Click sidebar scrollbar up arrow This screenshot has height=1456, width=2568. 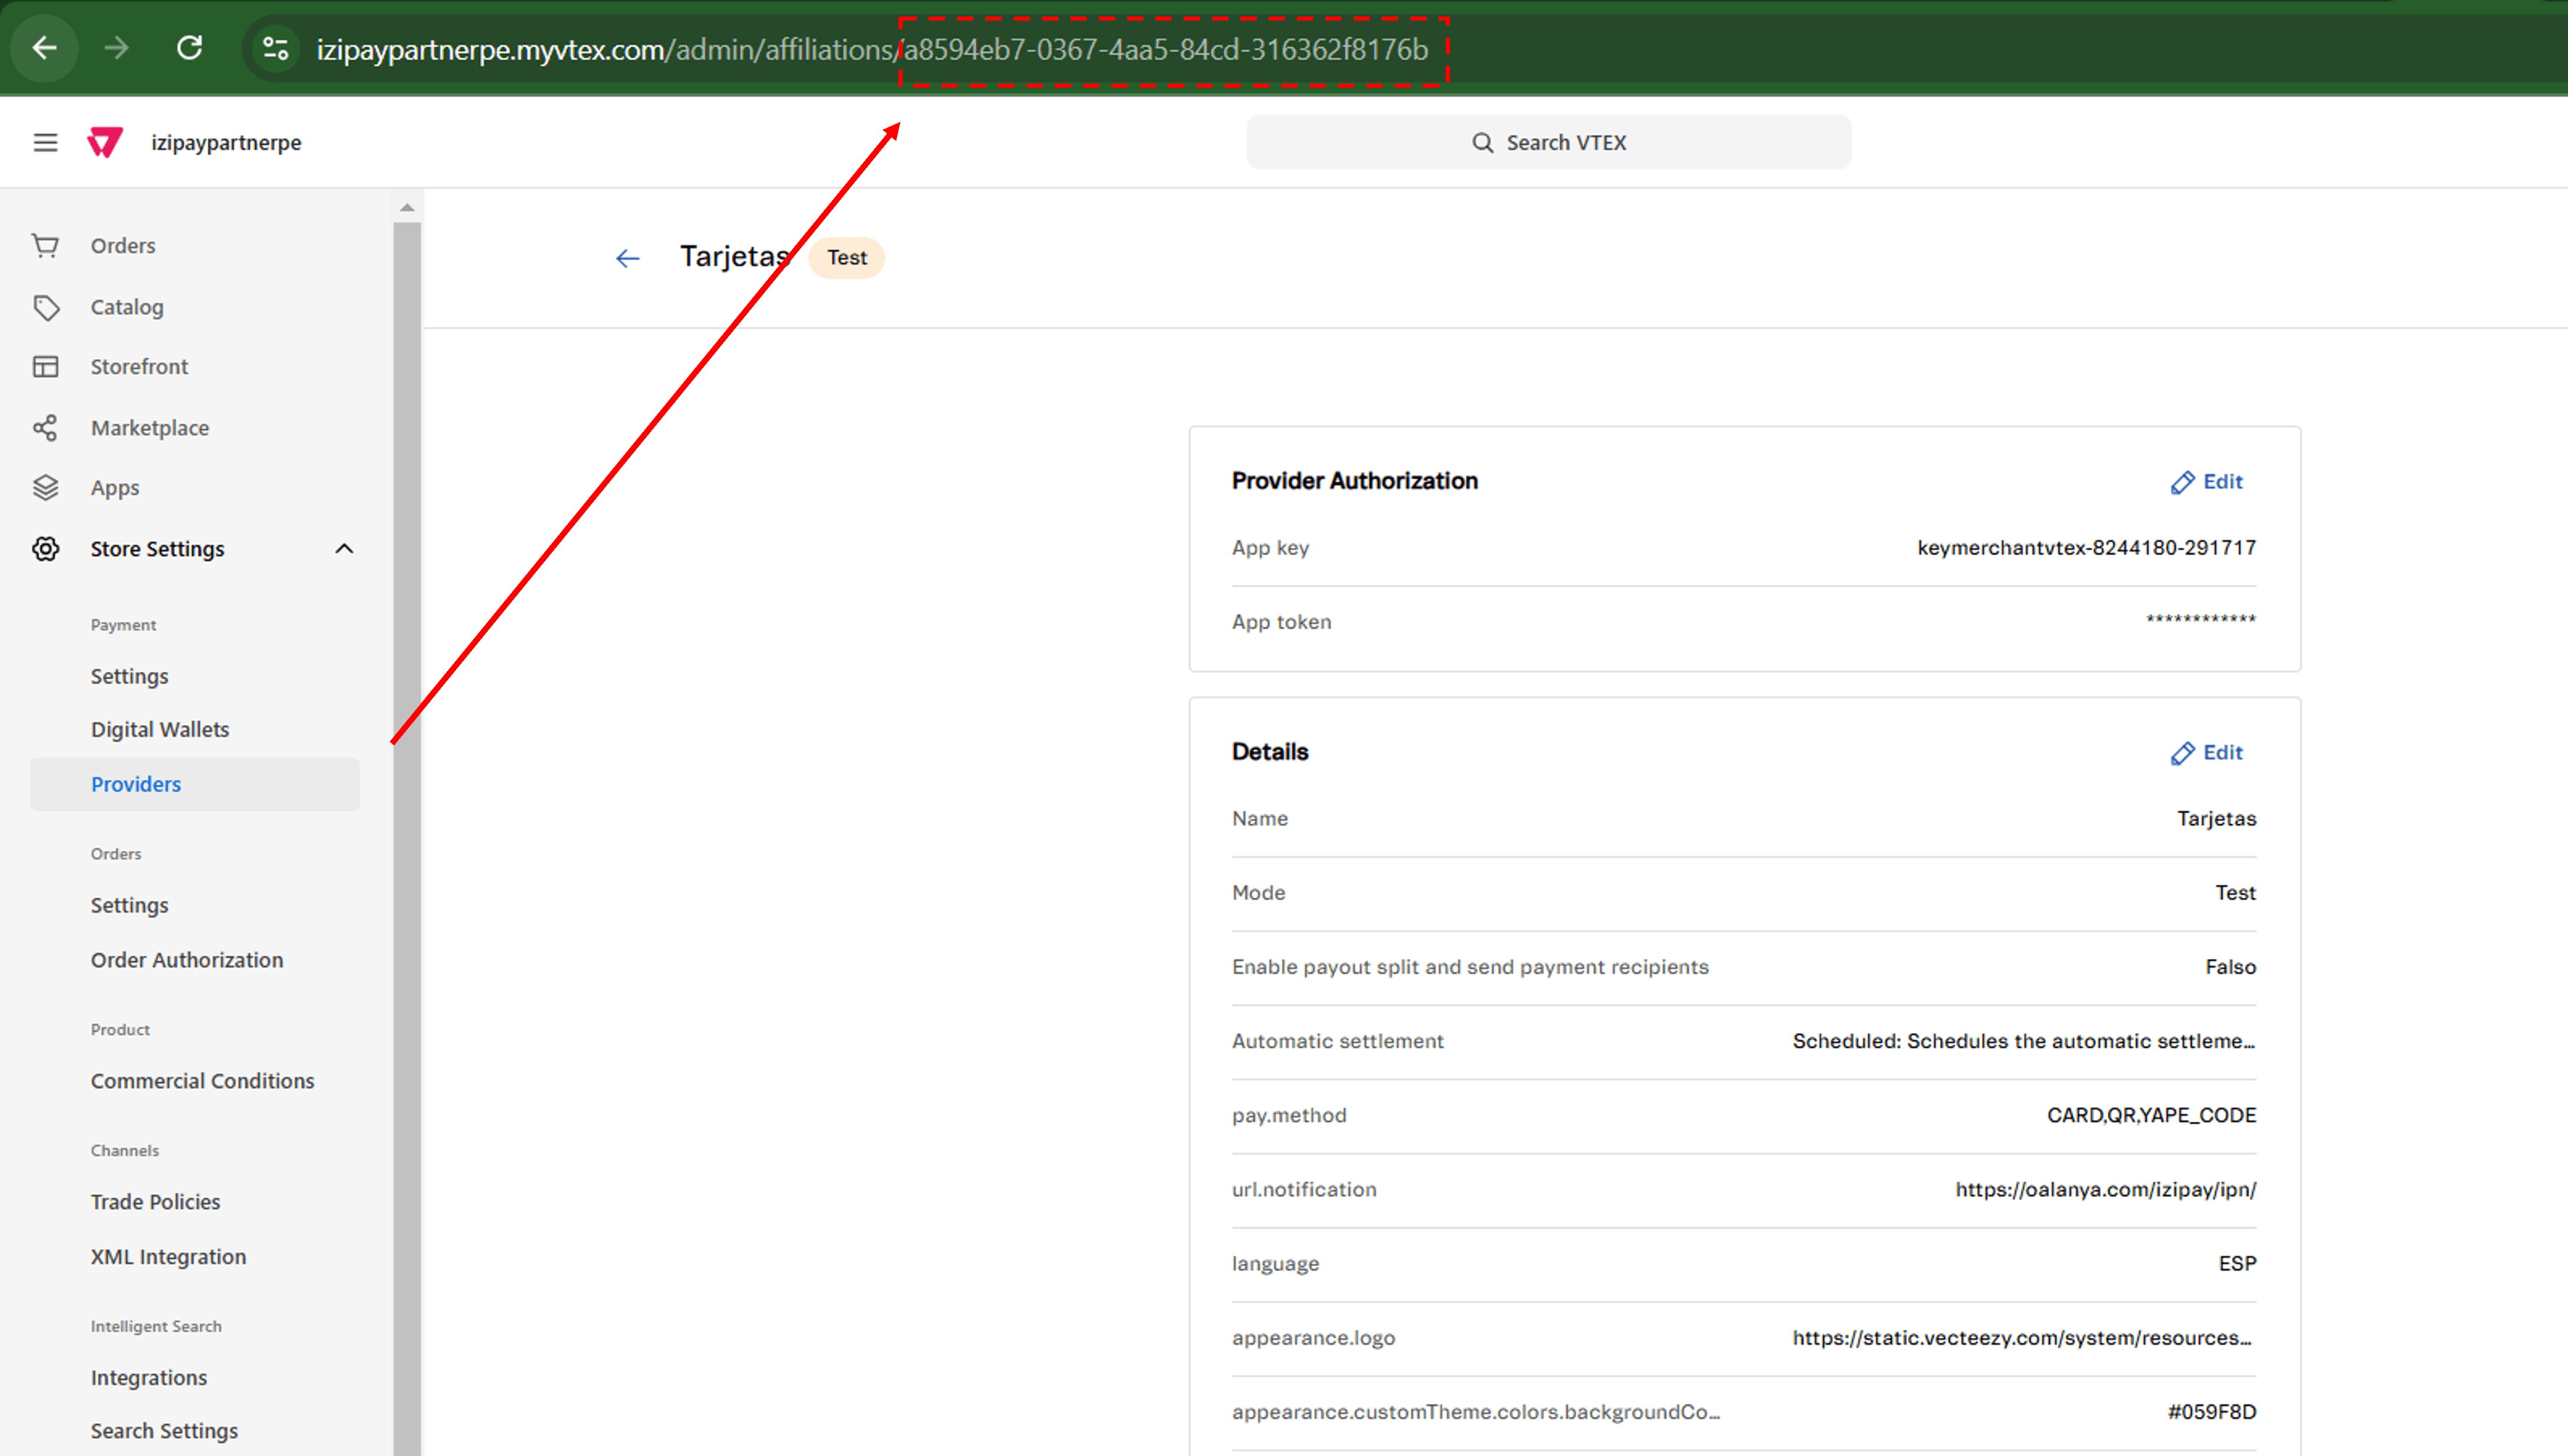[407, 207]
